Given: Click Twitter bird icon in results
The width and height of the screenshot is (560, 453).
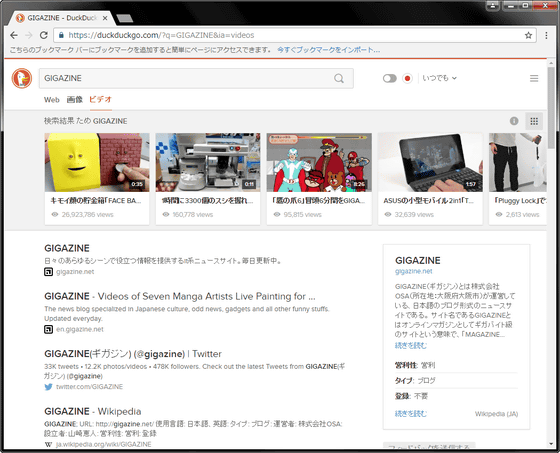Looking at the screenshot, I should click(x=48, y=387).
